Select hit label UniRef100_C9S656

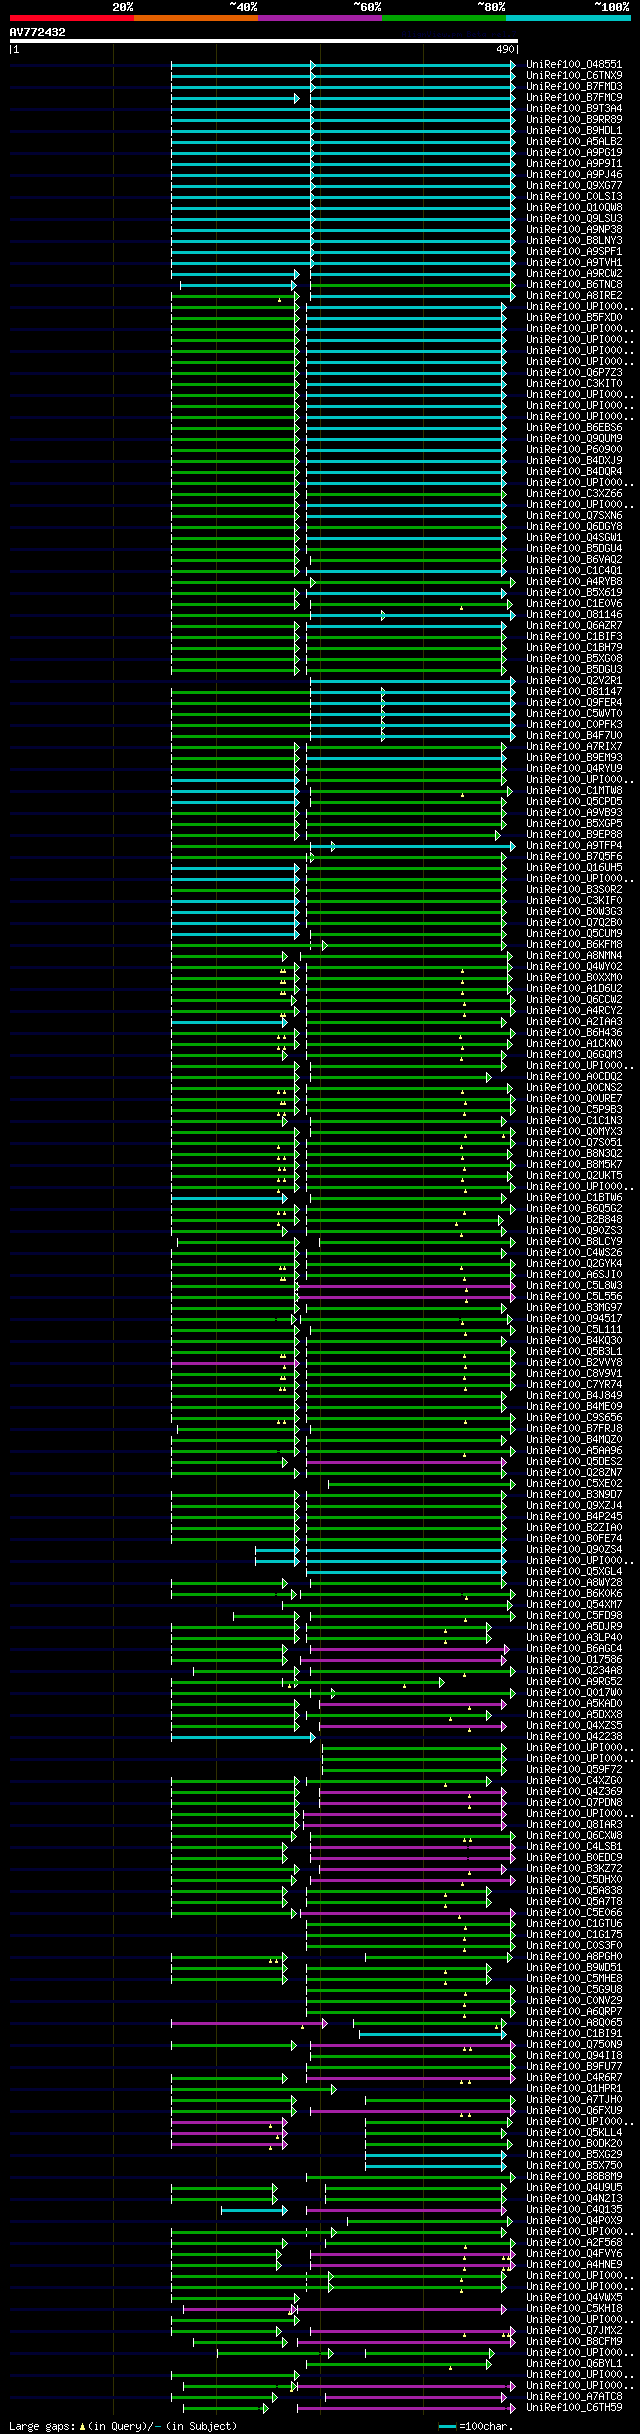click(x=574, y=1417)
